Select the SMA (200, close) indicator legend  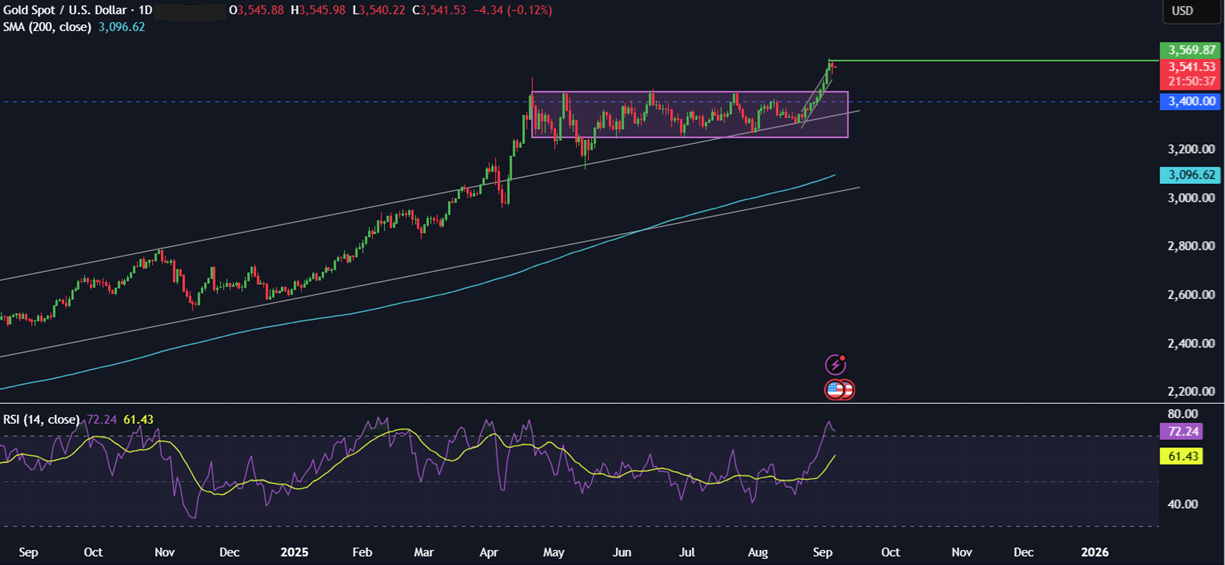(x=48, y=27)
